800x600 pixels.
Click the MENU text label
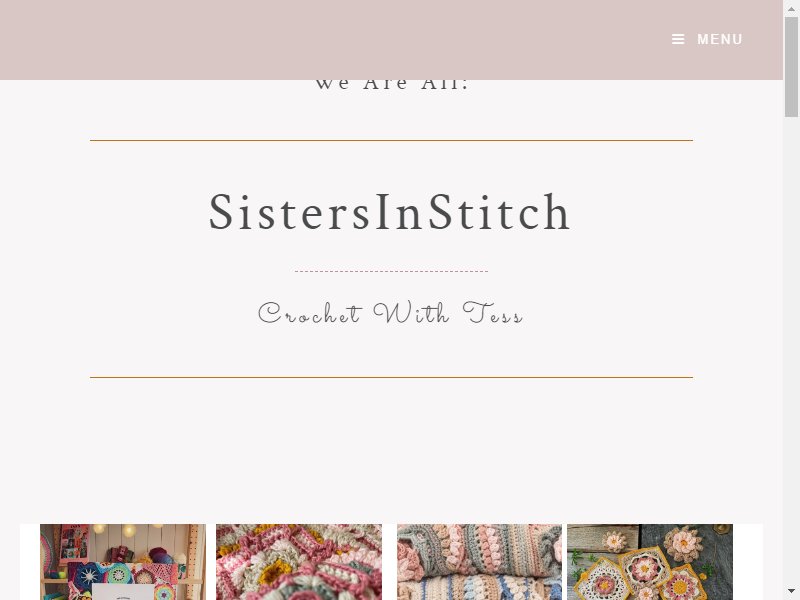pos(719,39)
